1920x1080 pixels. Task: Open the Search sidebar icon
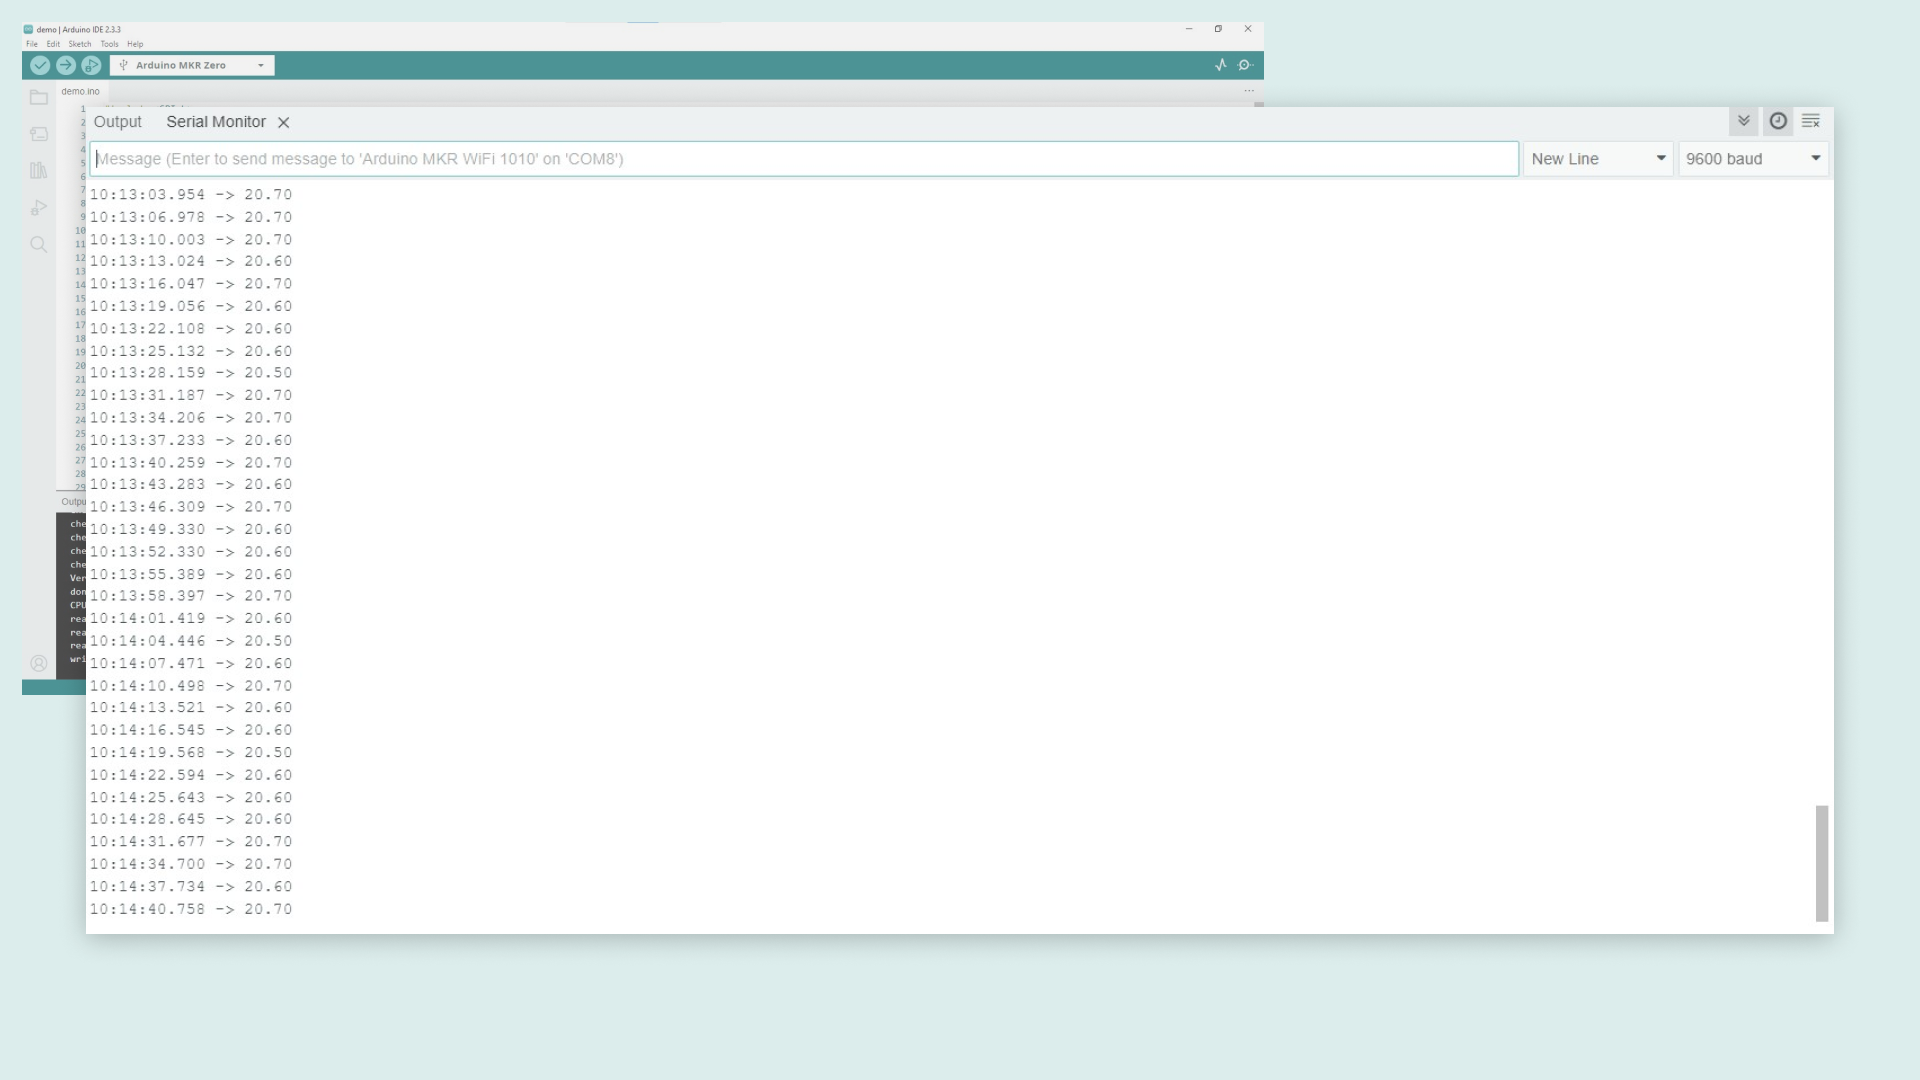[39, 244]
